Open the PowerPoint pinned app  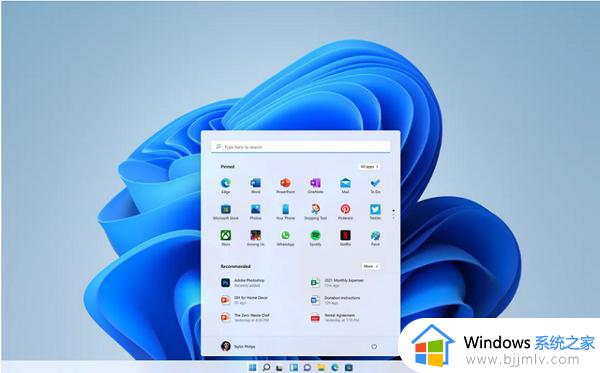(x=285, y=186)
